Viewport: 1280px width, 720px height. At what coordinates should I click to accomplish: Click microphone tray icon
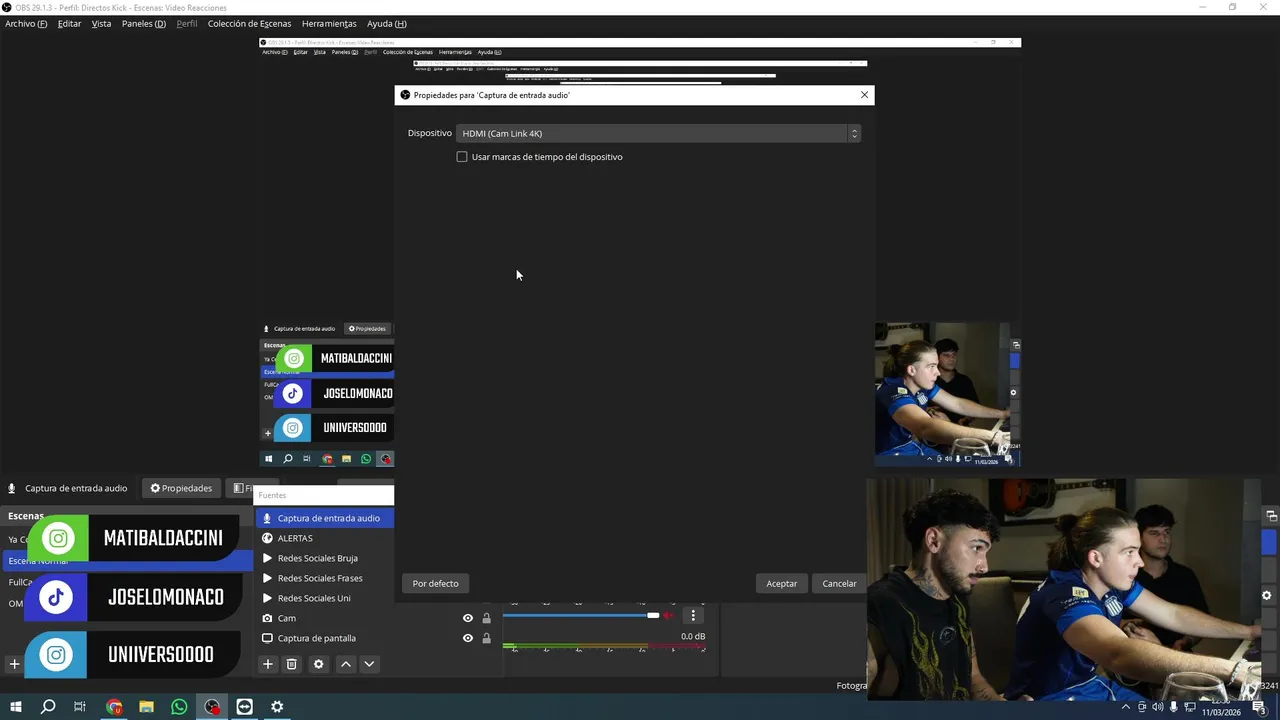pos(1173,707)
